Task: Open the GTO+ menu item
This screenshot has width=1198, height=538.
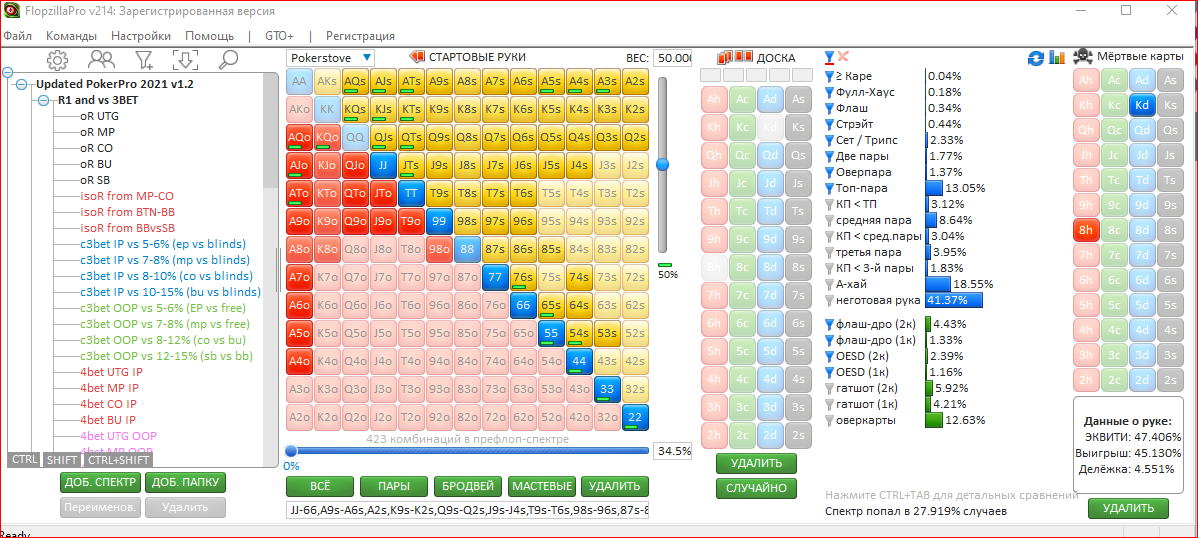Action: click(280, 36)
